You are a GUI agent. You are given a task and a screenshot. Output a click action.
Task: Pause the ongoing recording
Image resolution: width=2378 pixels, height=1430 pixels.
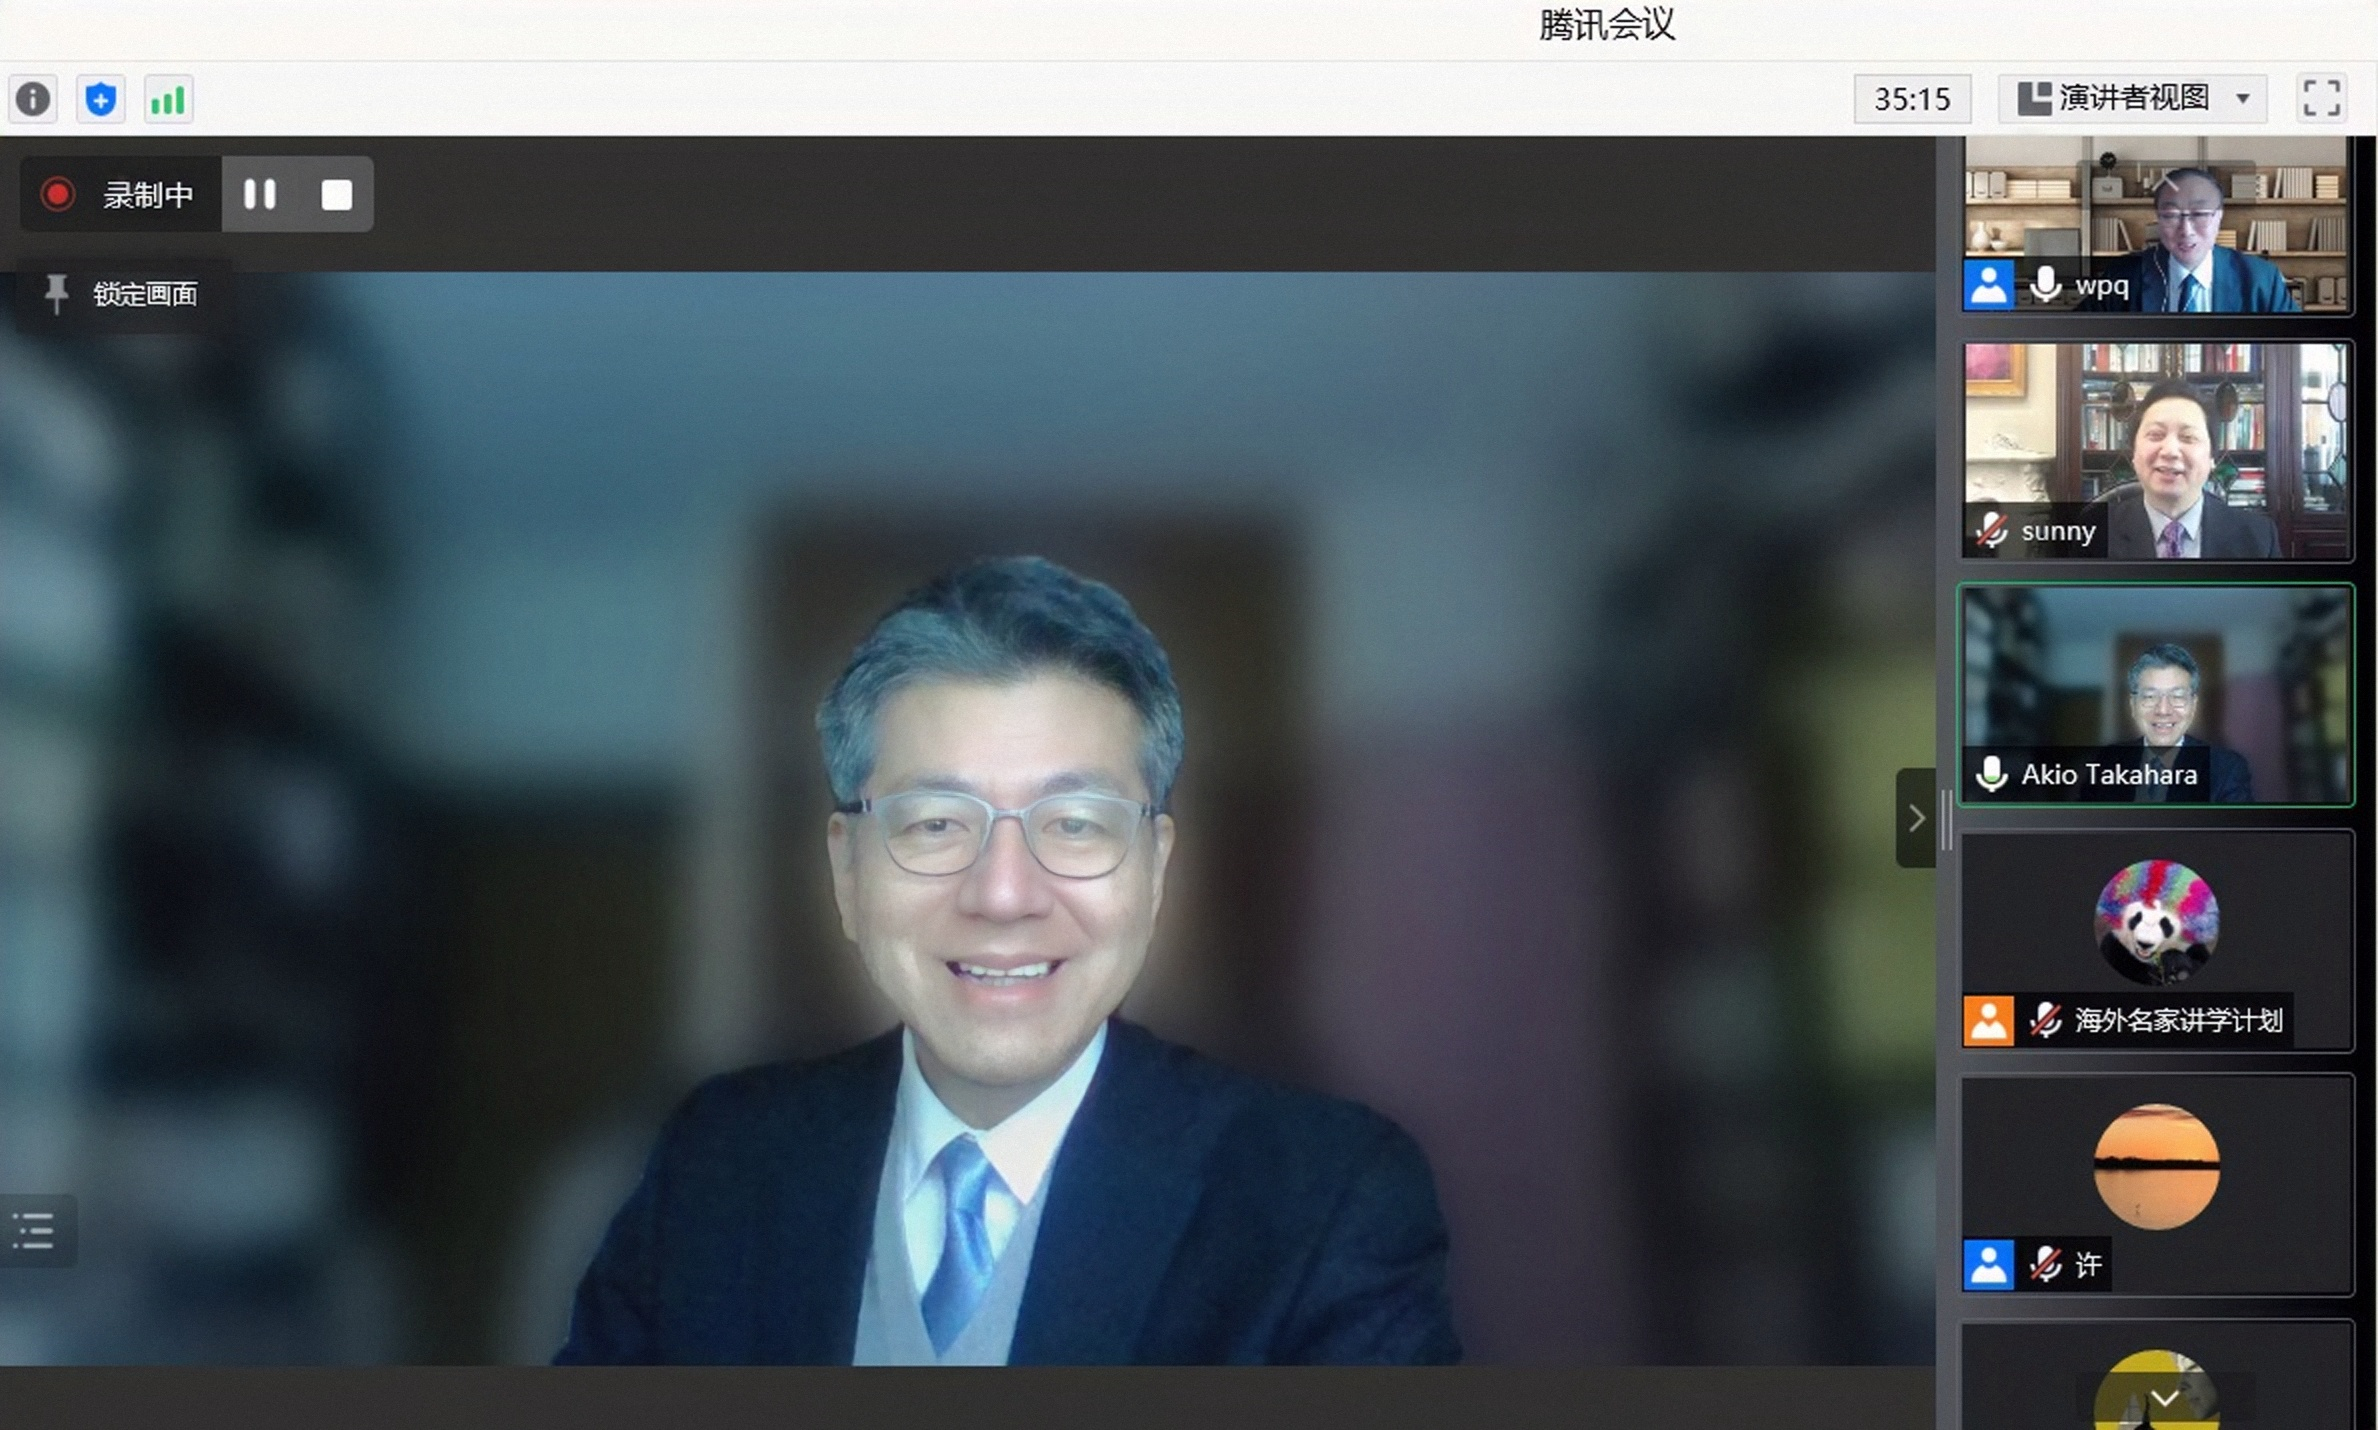(260, 194)
